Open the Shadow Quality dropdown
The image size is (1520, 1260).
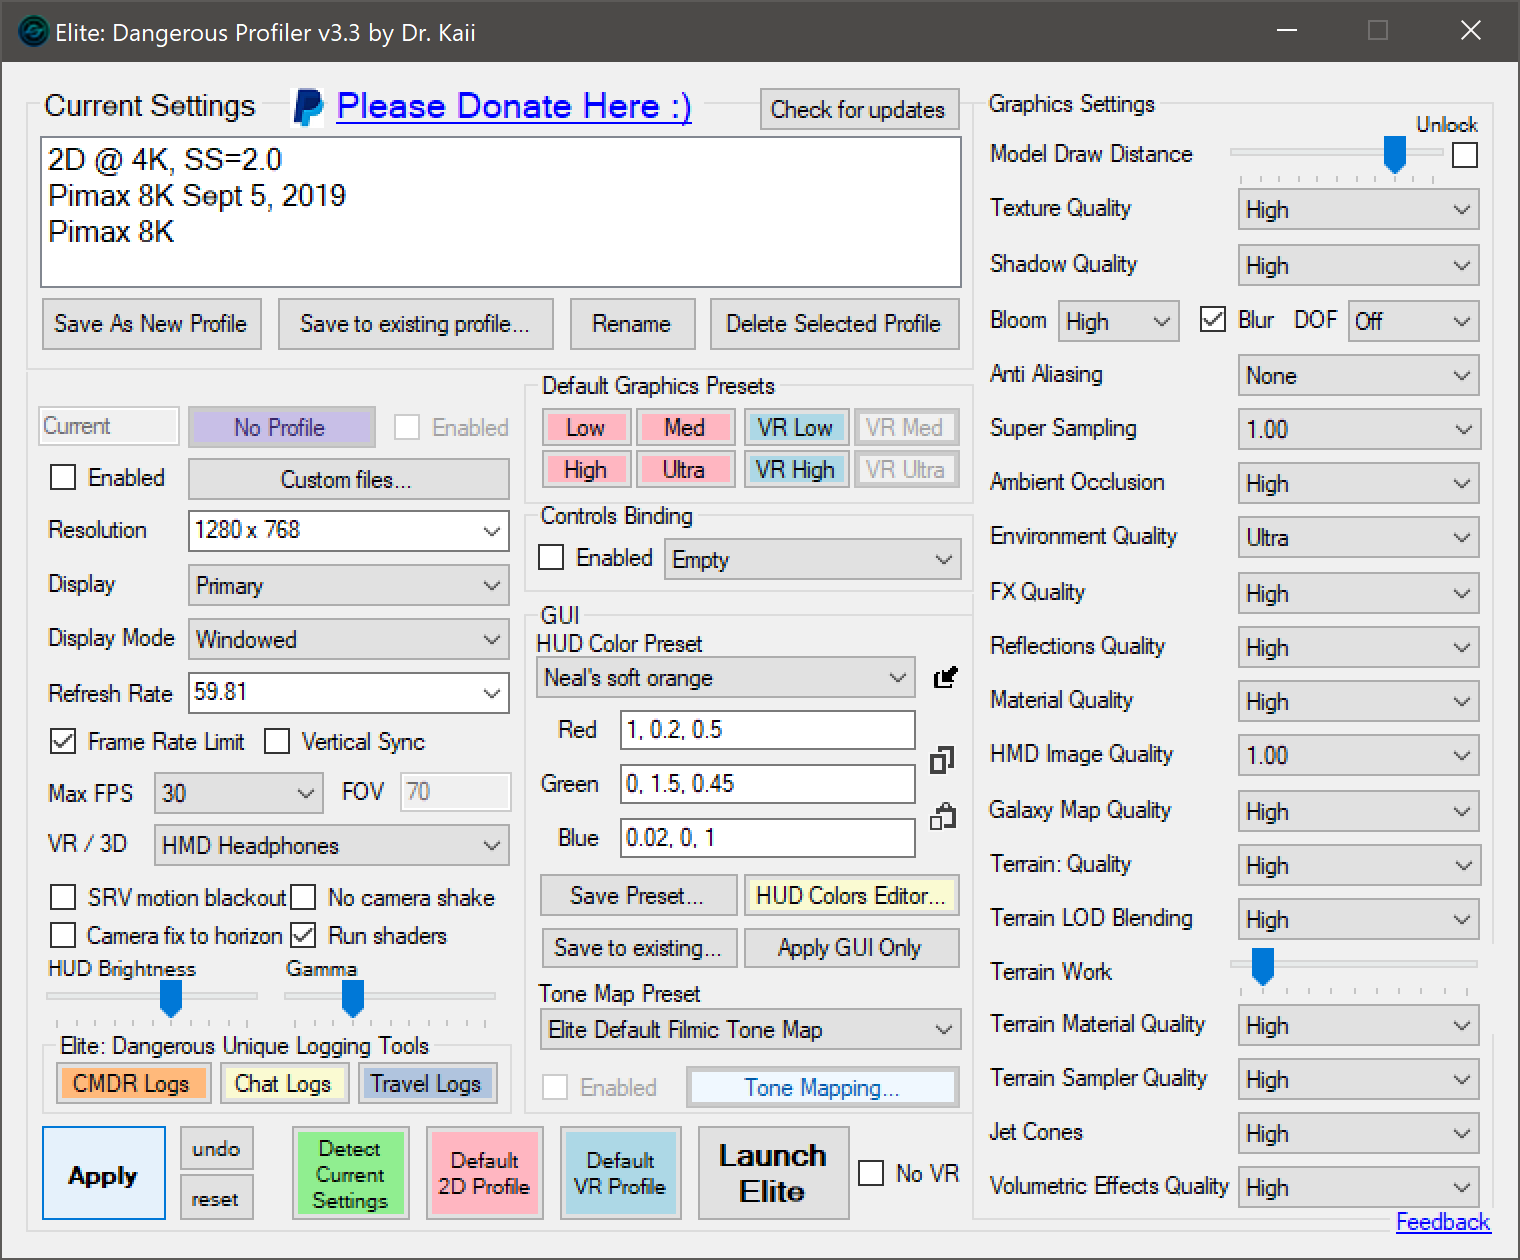tap(1358, 266)
